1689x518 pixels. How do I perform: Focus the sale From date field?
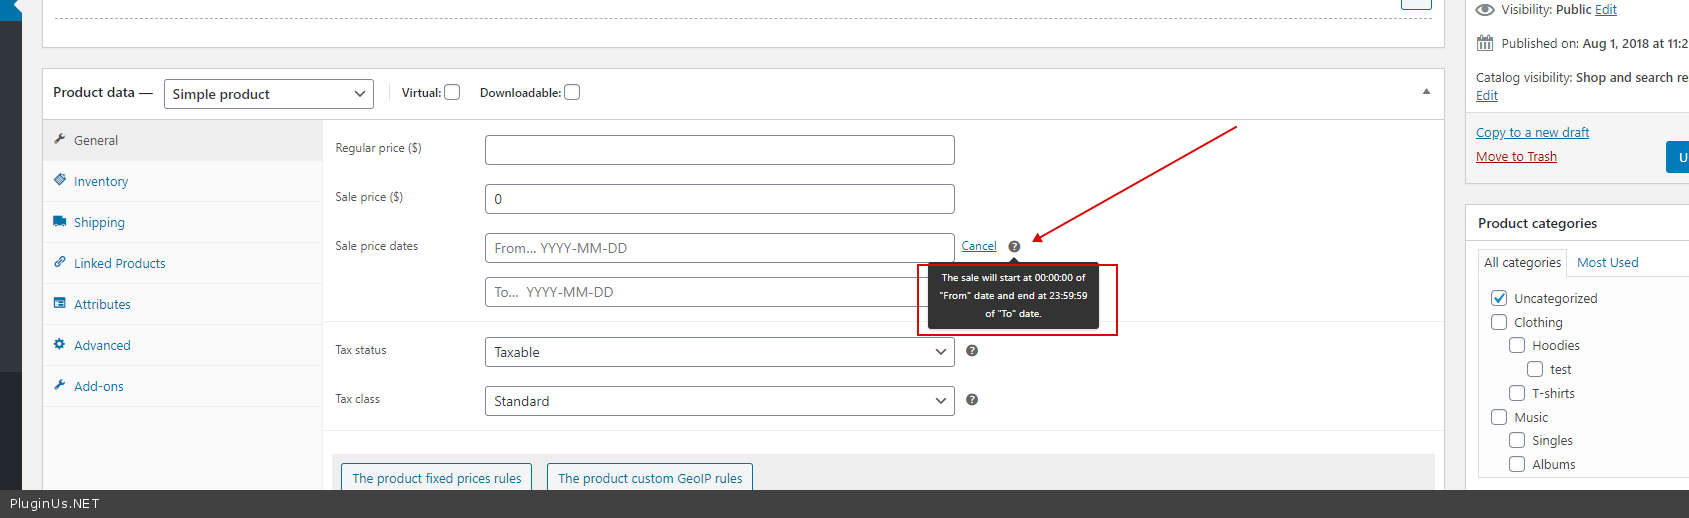point(720,248)
